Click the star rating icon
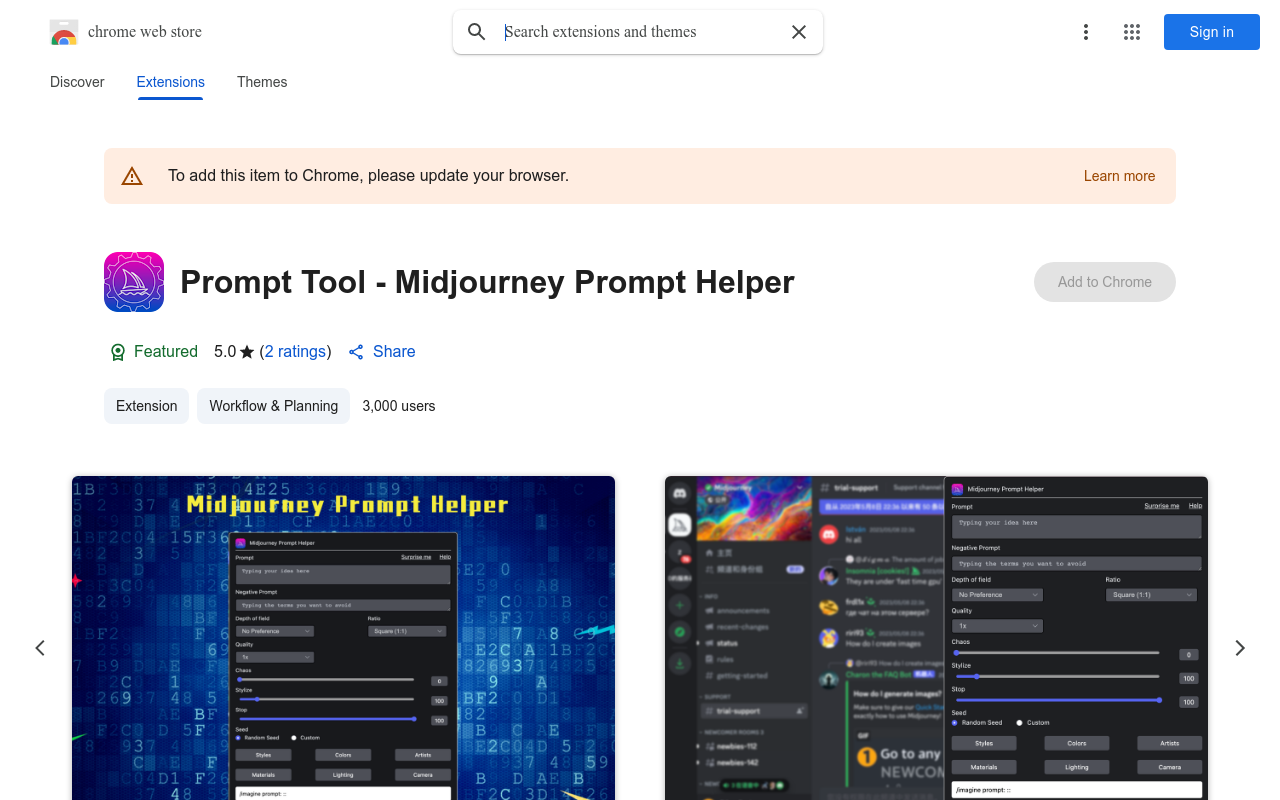 pyautogui.click(x=247, y=352)
